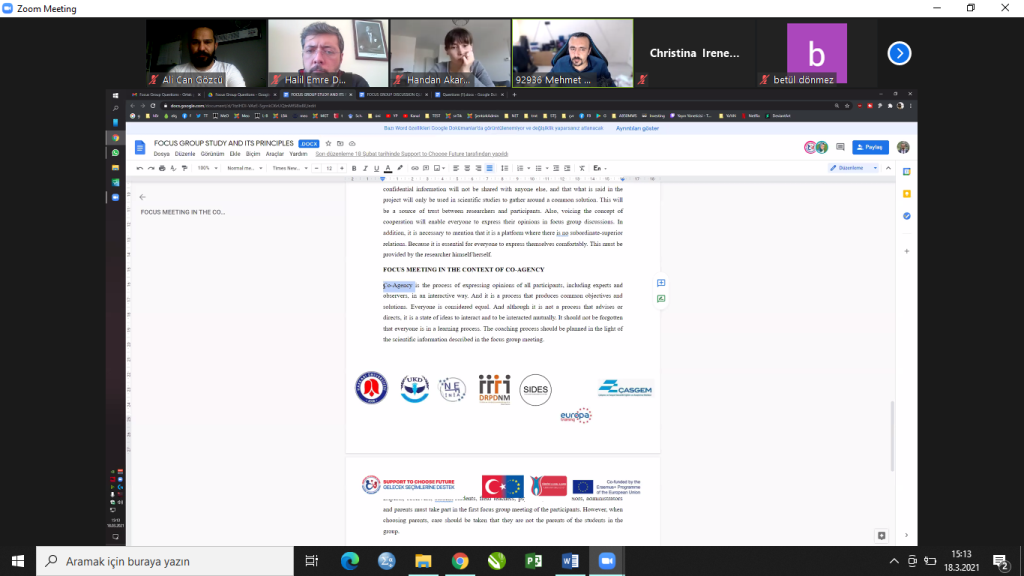Open the insert image dropdown
Screen dimensions: 1024x576
click(440, 168)
